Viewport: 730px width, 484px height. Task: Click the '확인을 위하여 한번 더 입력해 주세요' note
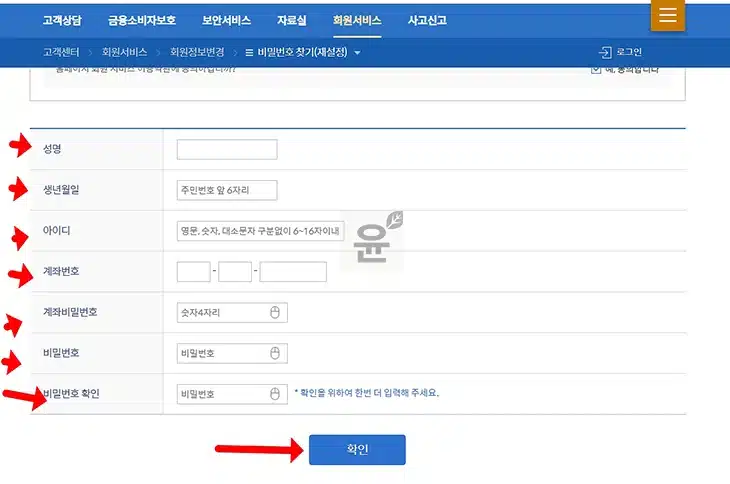pyautogui.click(x=367, y=393)
